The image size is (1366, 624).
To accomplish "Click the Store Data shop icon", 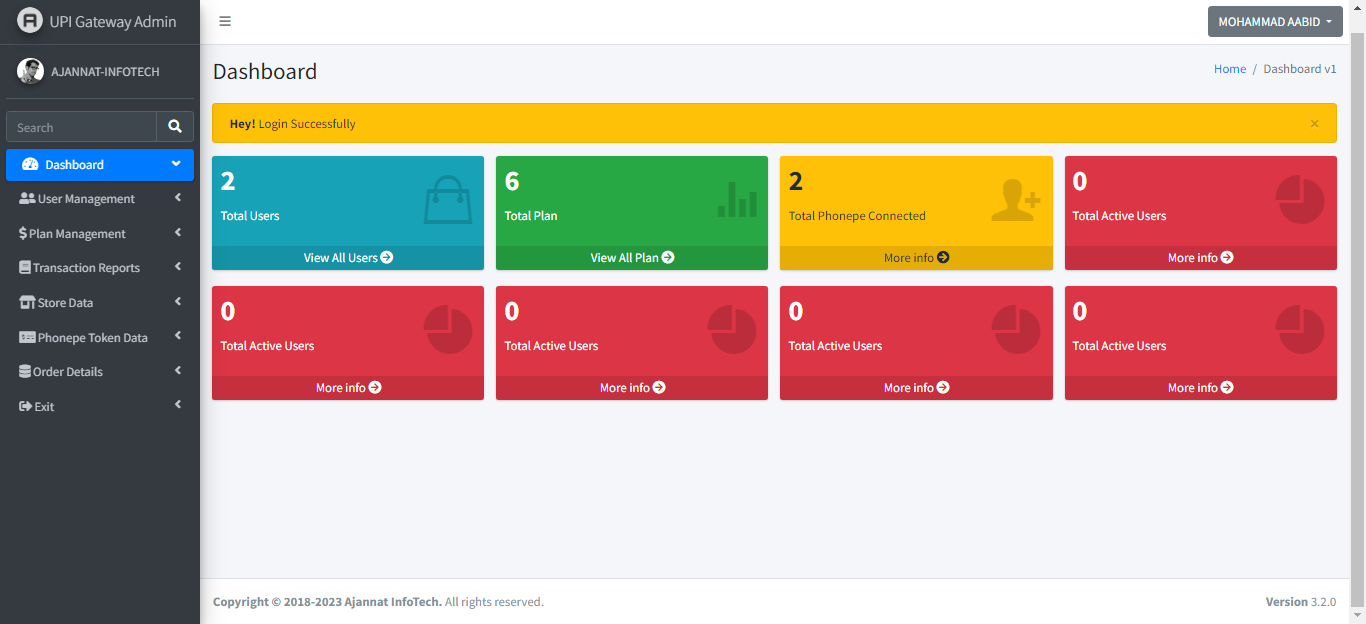I will click(27, 302).
